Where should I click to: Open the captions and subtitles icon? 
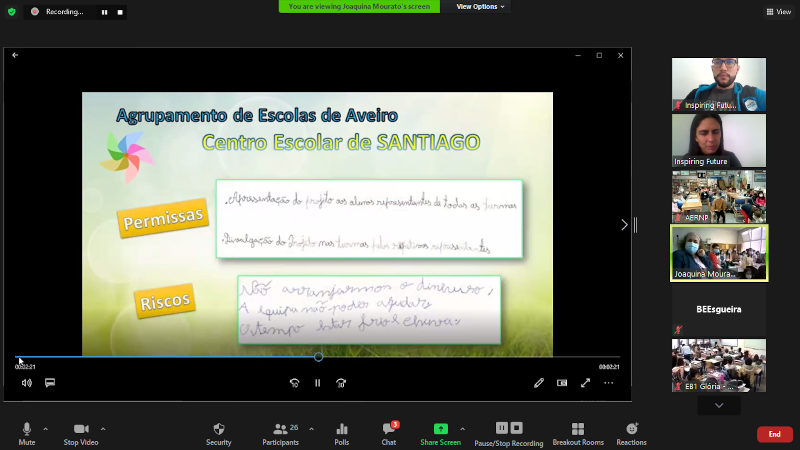(x=50, y=383)
